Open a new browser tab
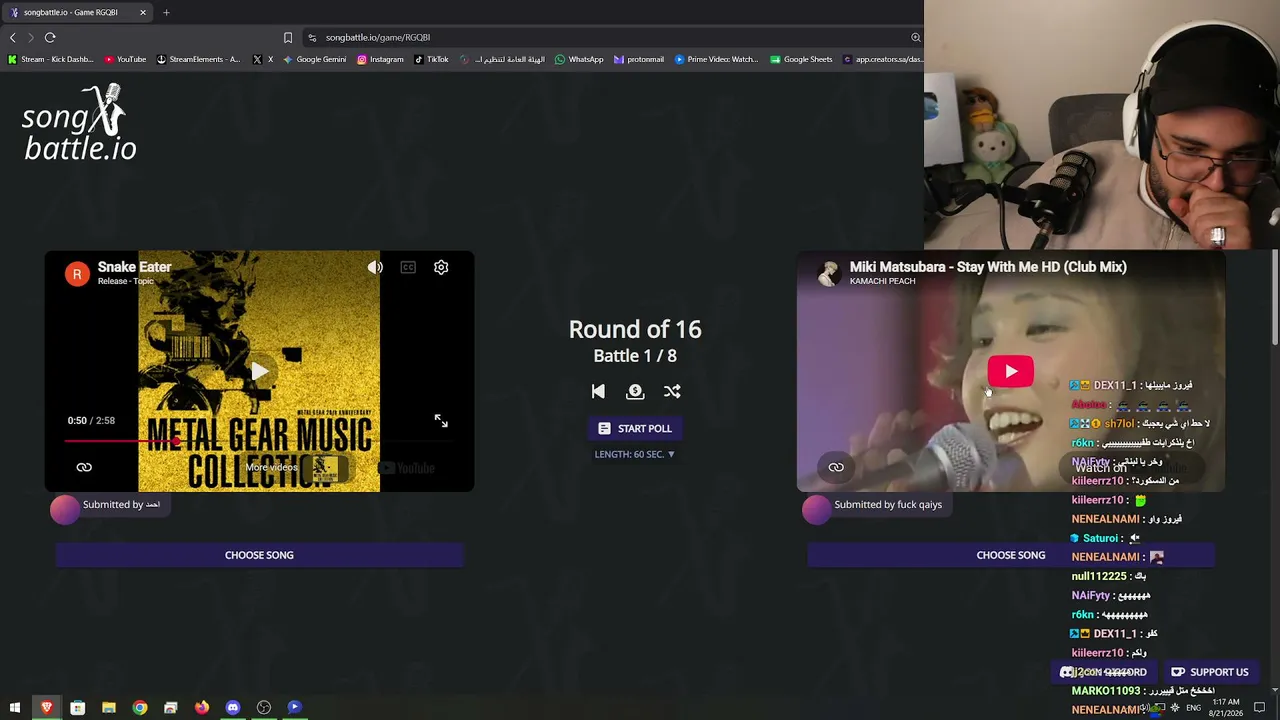The width and height of the screenshot is (1280, 720). 166,12
